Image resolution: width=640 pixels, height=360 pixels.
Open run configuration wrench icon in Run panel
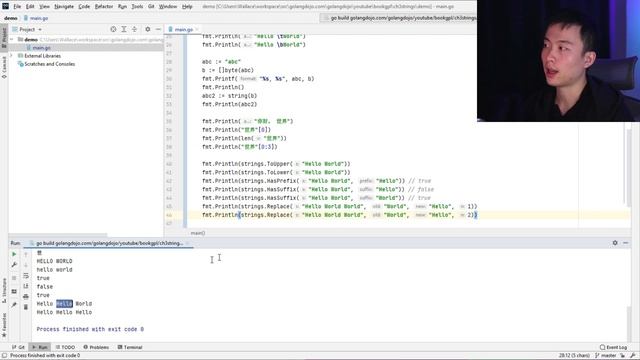click(14, 265)
